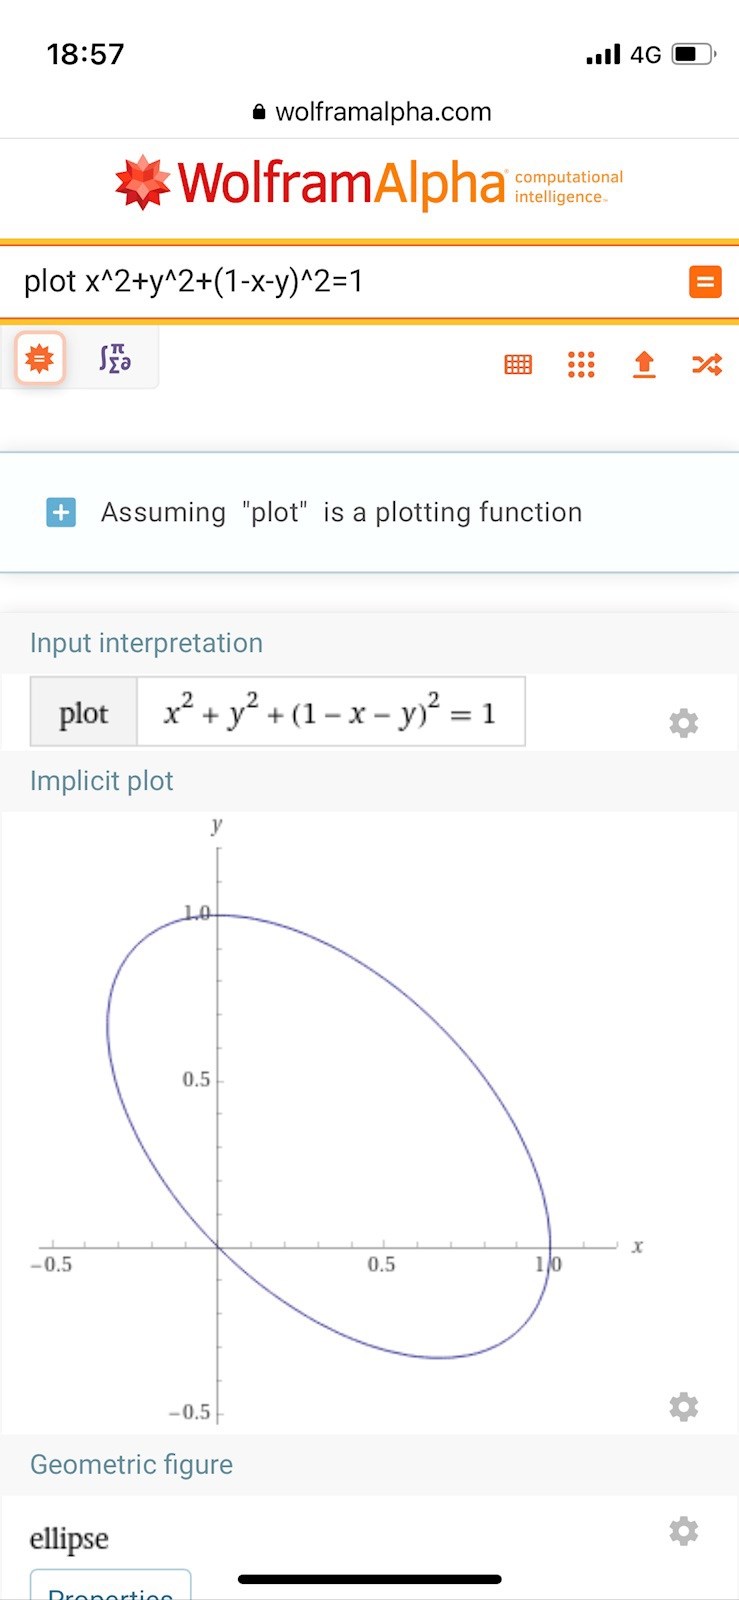This screenshot has width=739, height=1600.
Task: Open Geometric figure settings gear
Action: (x=684, y=1531)
